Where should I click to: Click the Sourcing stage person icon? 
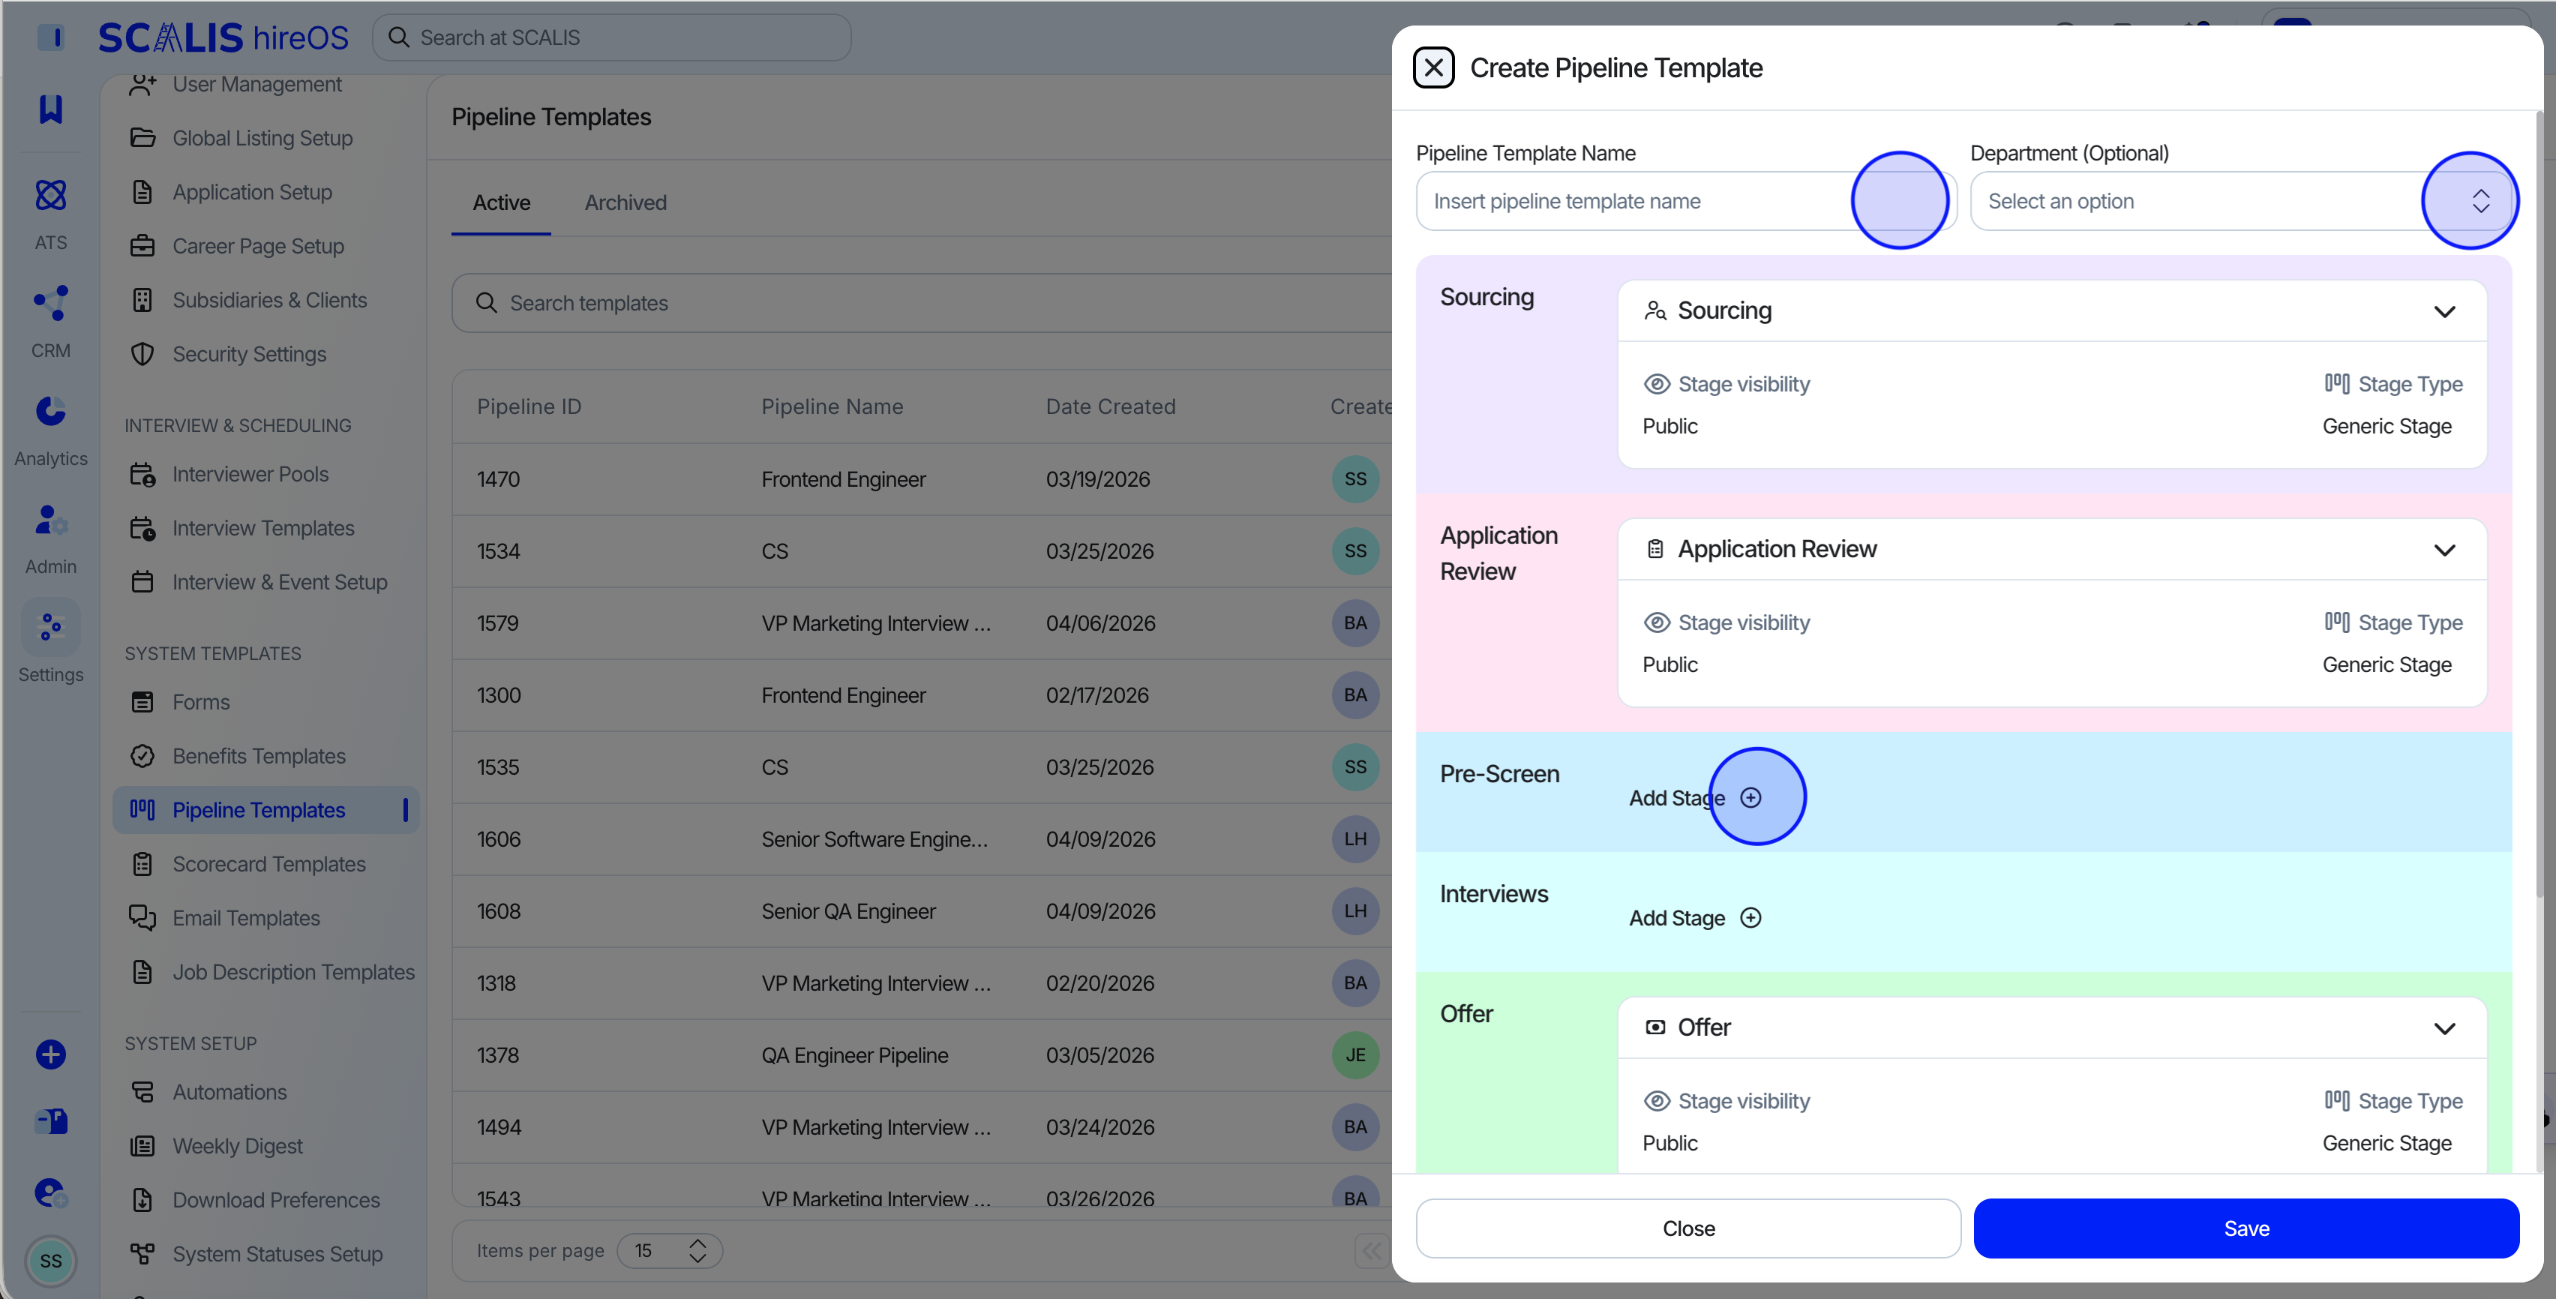point(1655,311)
